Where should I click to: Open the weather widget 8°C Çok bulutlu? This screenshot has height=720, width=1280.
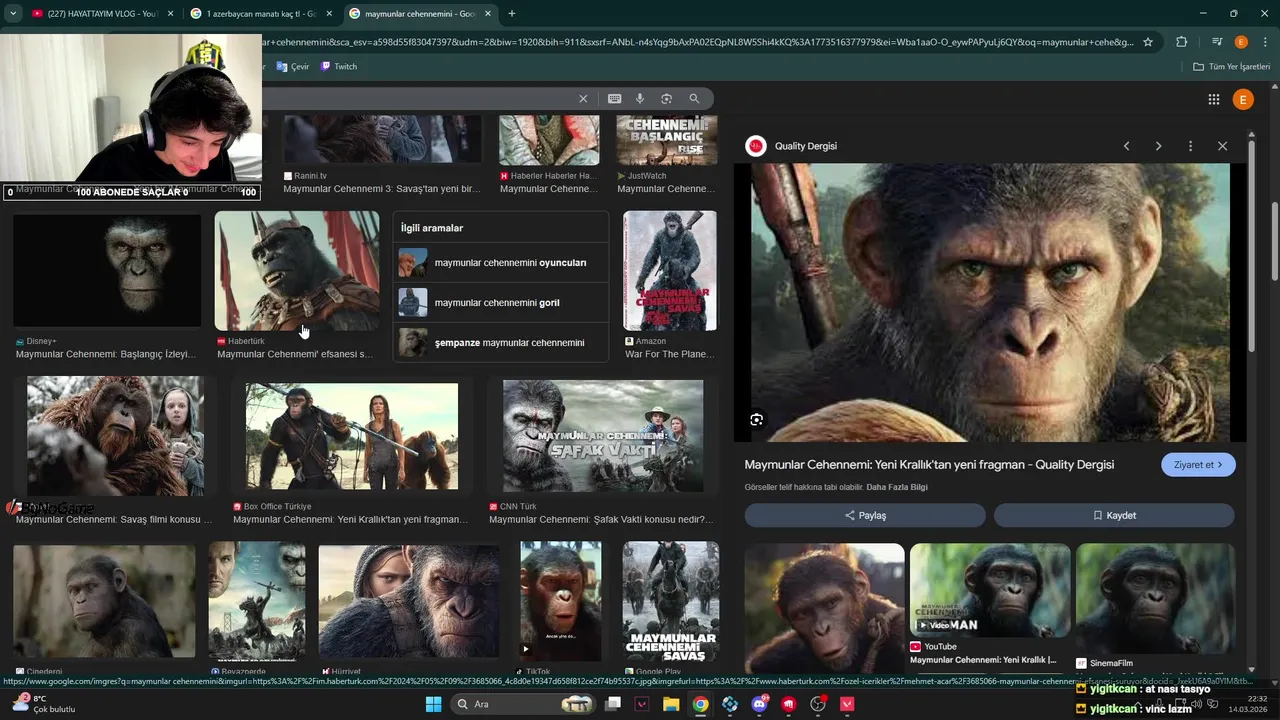[x=43, y=704]
